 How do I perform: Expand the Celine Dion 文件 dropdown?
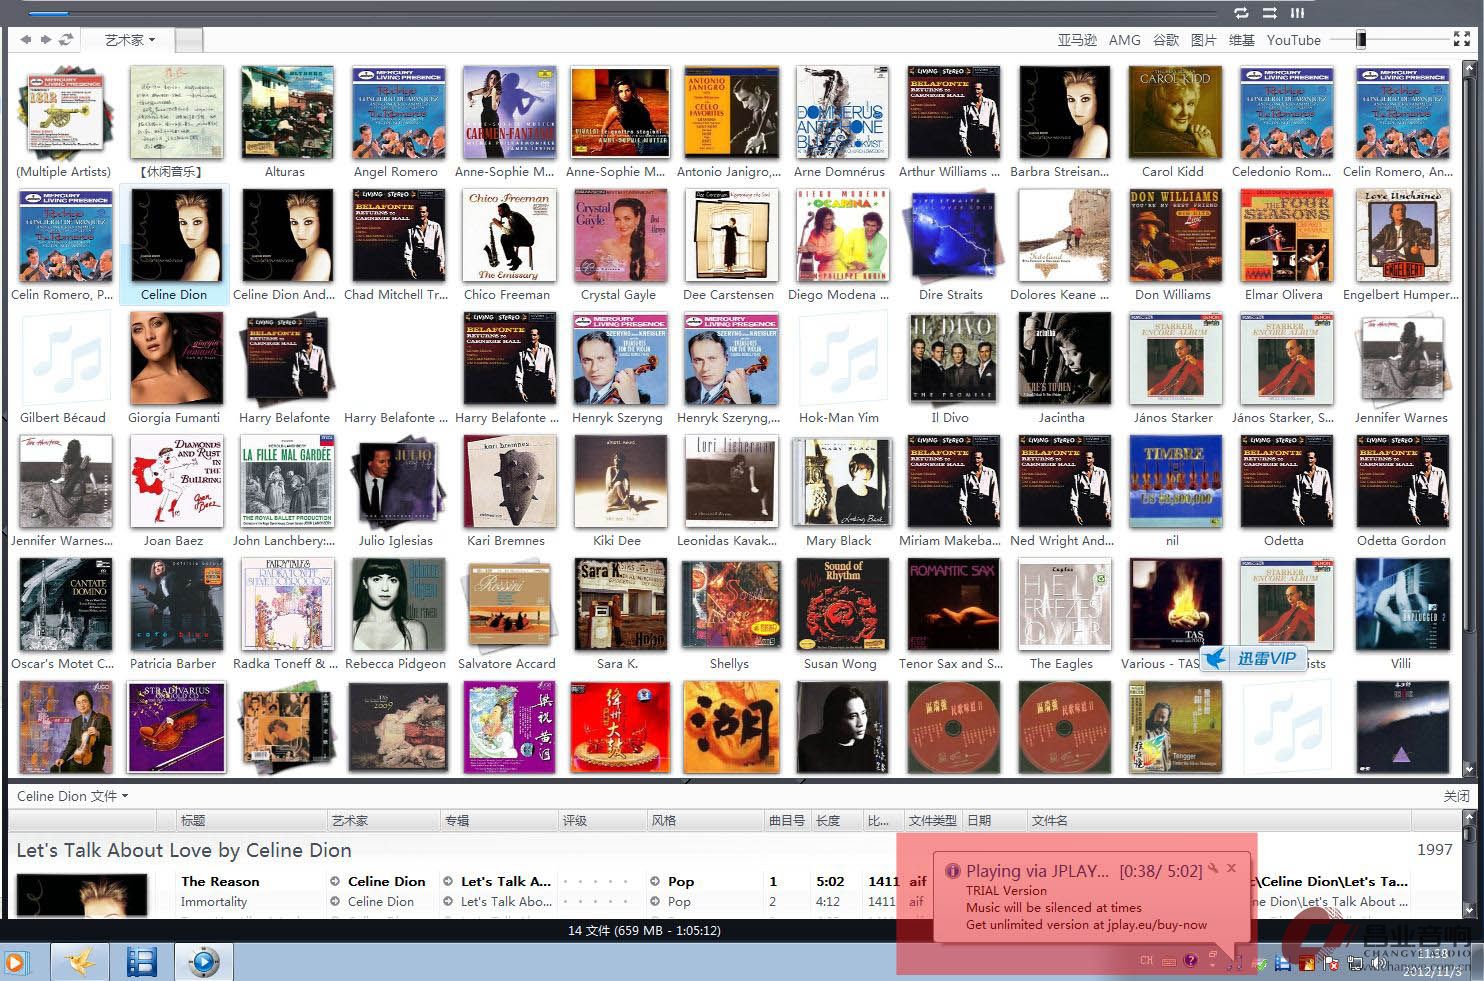point(72,796)
